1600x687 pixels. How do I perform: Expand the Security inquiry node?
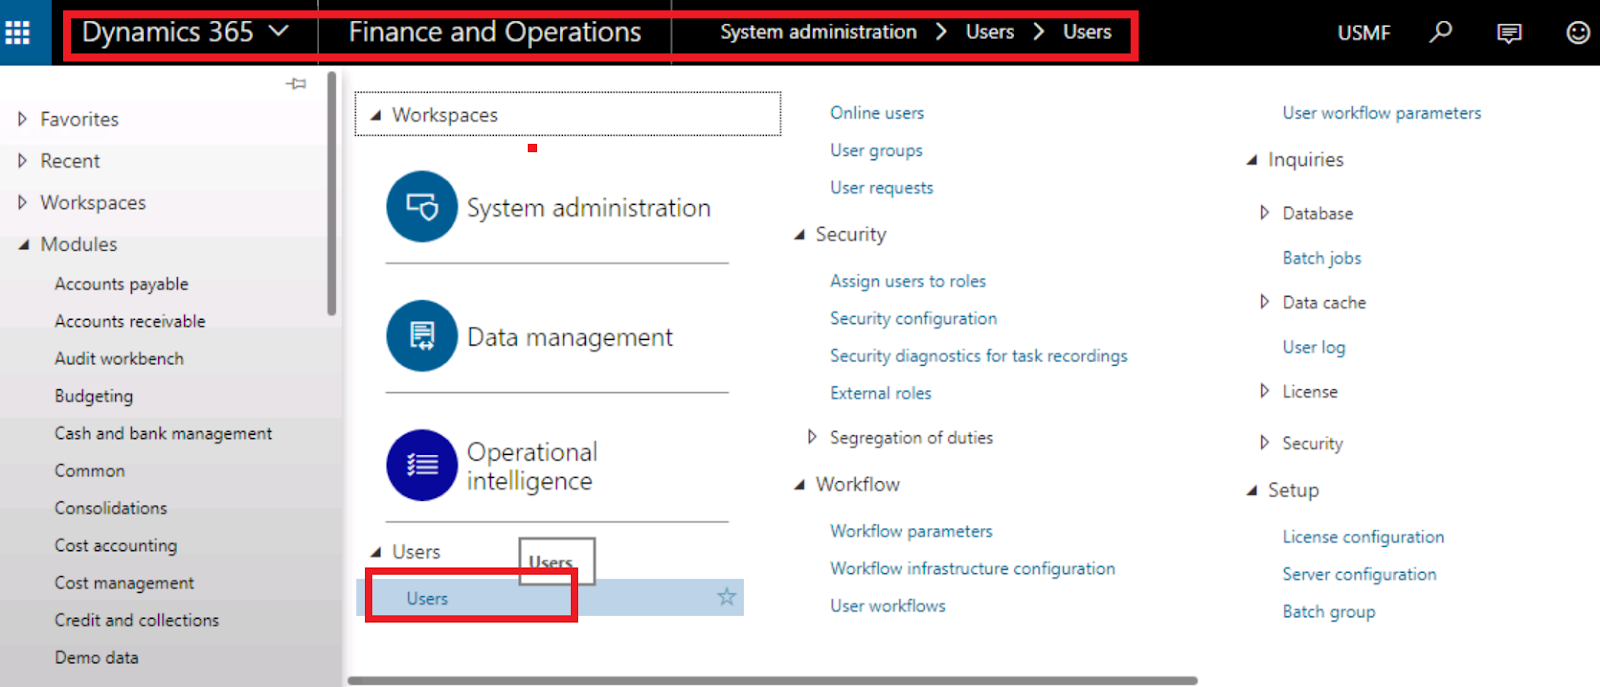click(x=1264, y=442)
